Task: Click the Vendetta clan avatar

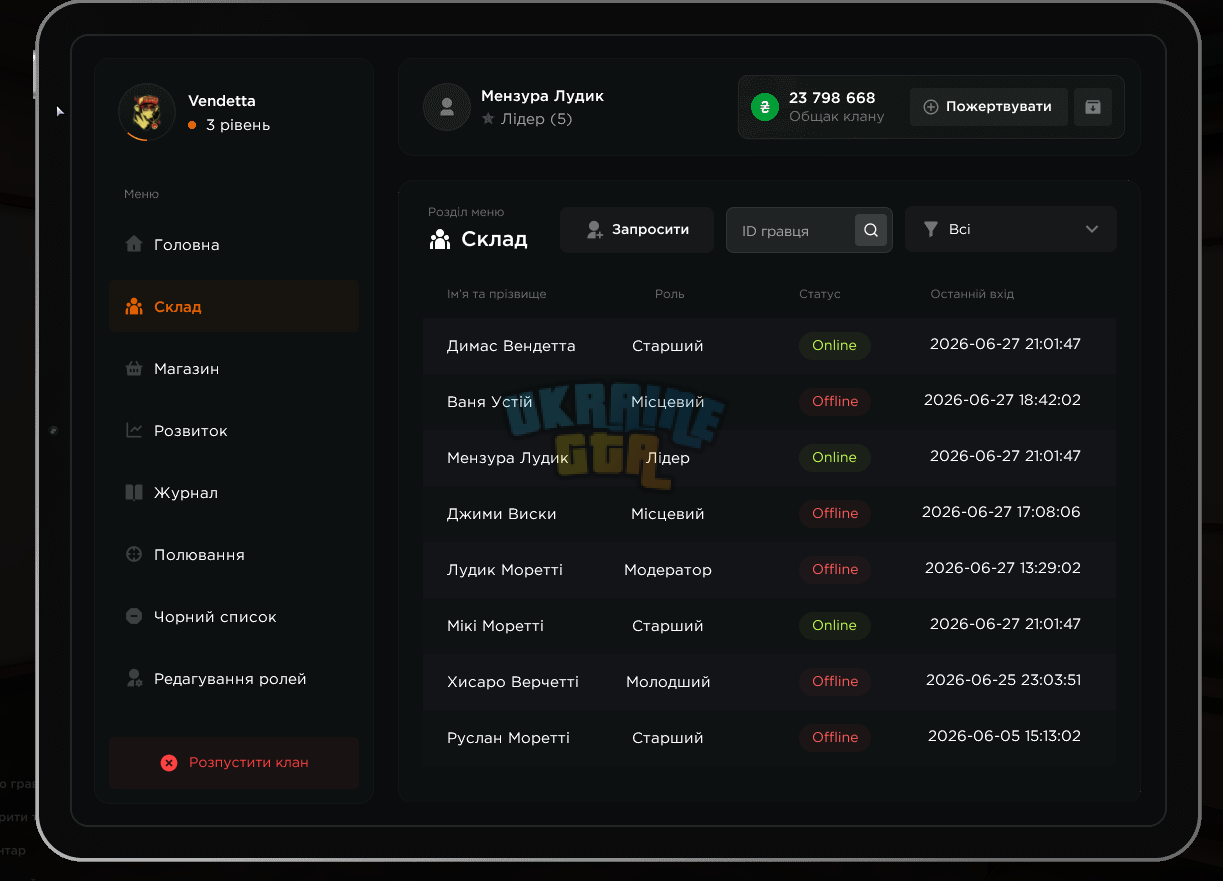Action: tap(147, 112)
